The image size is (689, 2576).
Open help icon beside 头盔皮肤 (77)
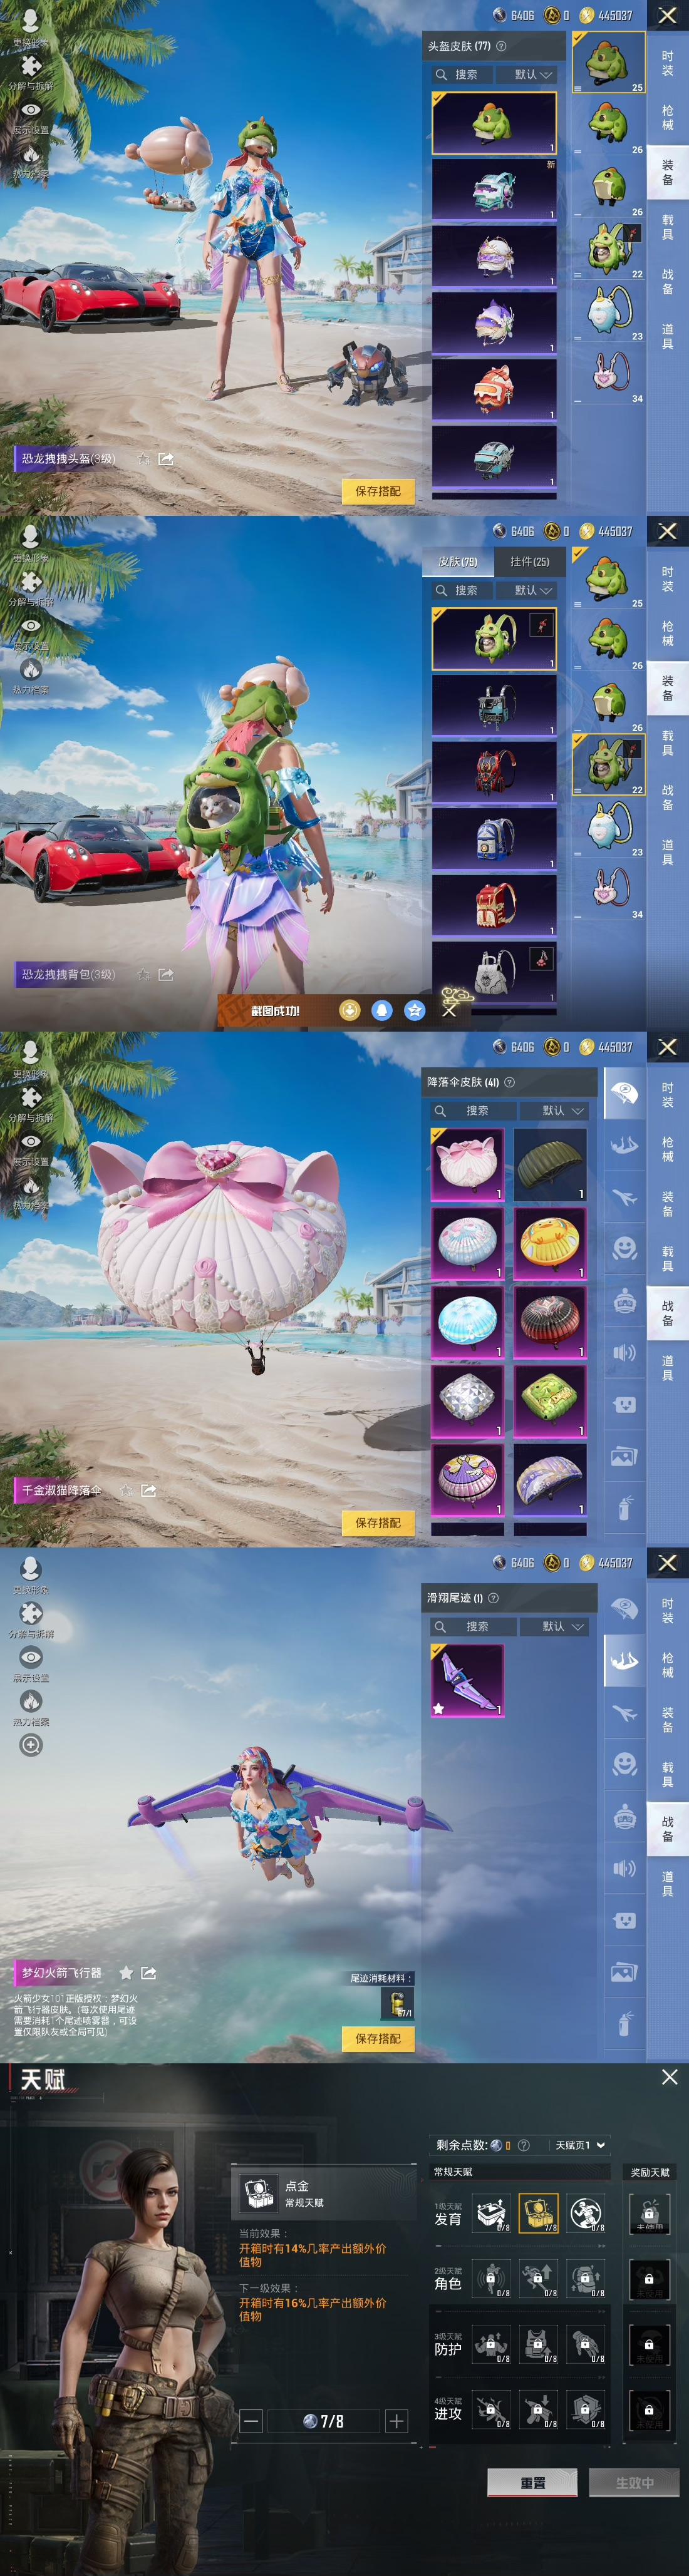pos(501,46)
